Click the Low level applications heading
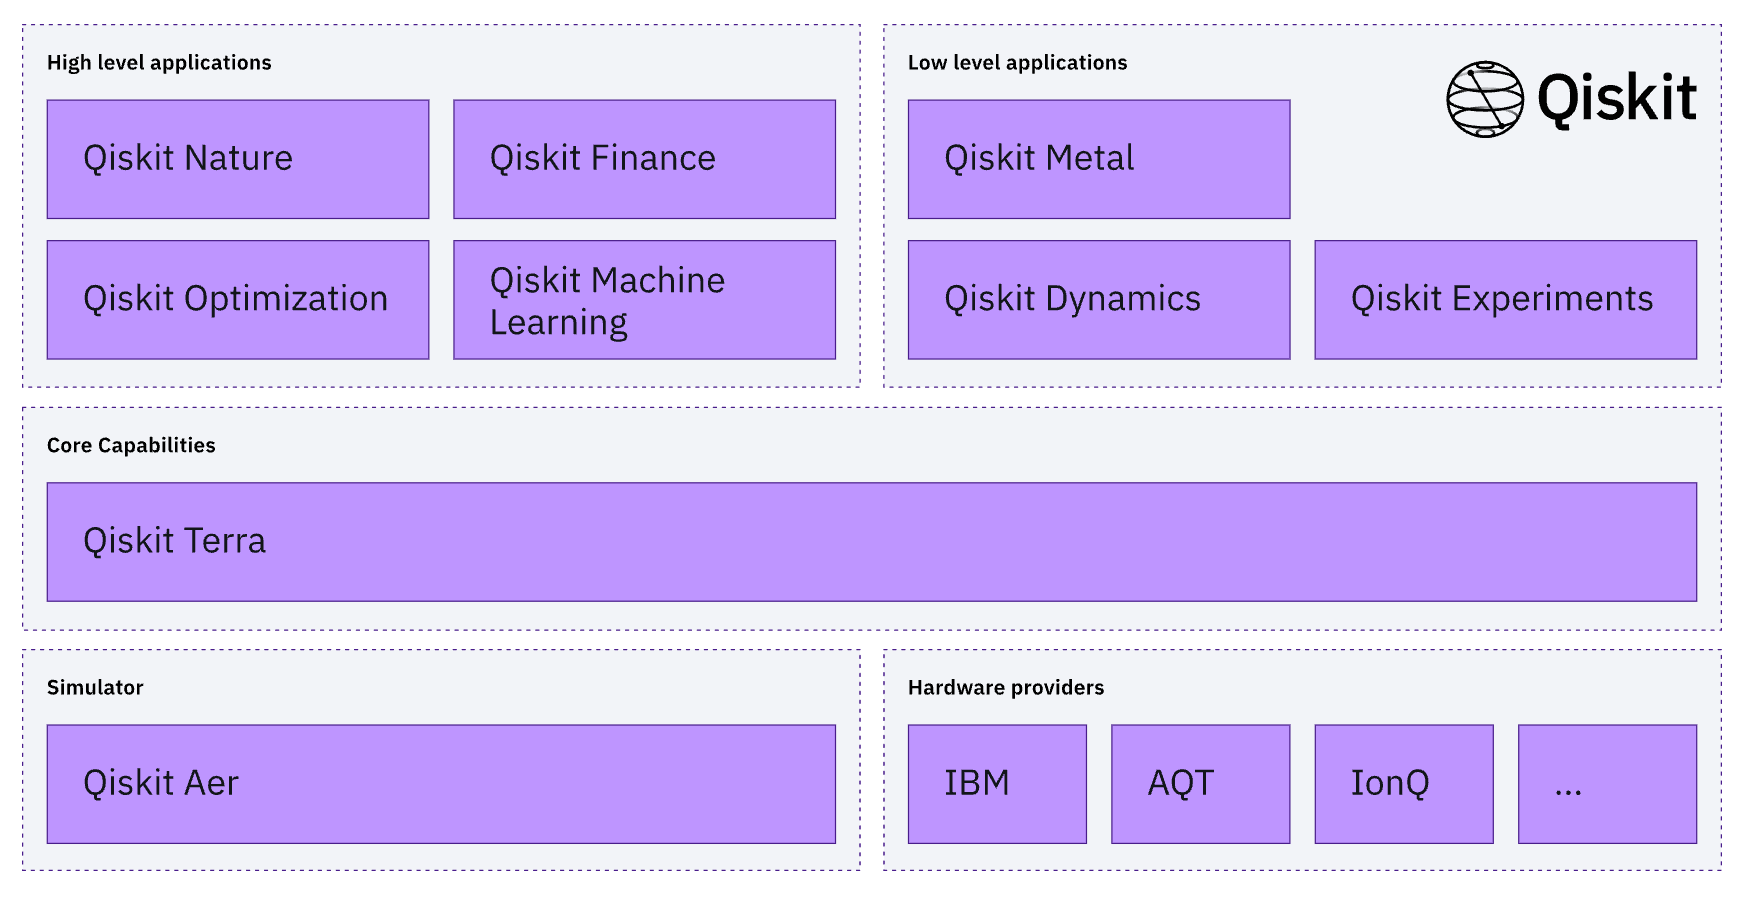 click(x=1017, y=63)
